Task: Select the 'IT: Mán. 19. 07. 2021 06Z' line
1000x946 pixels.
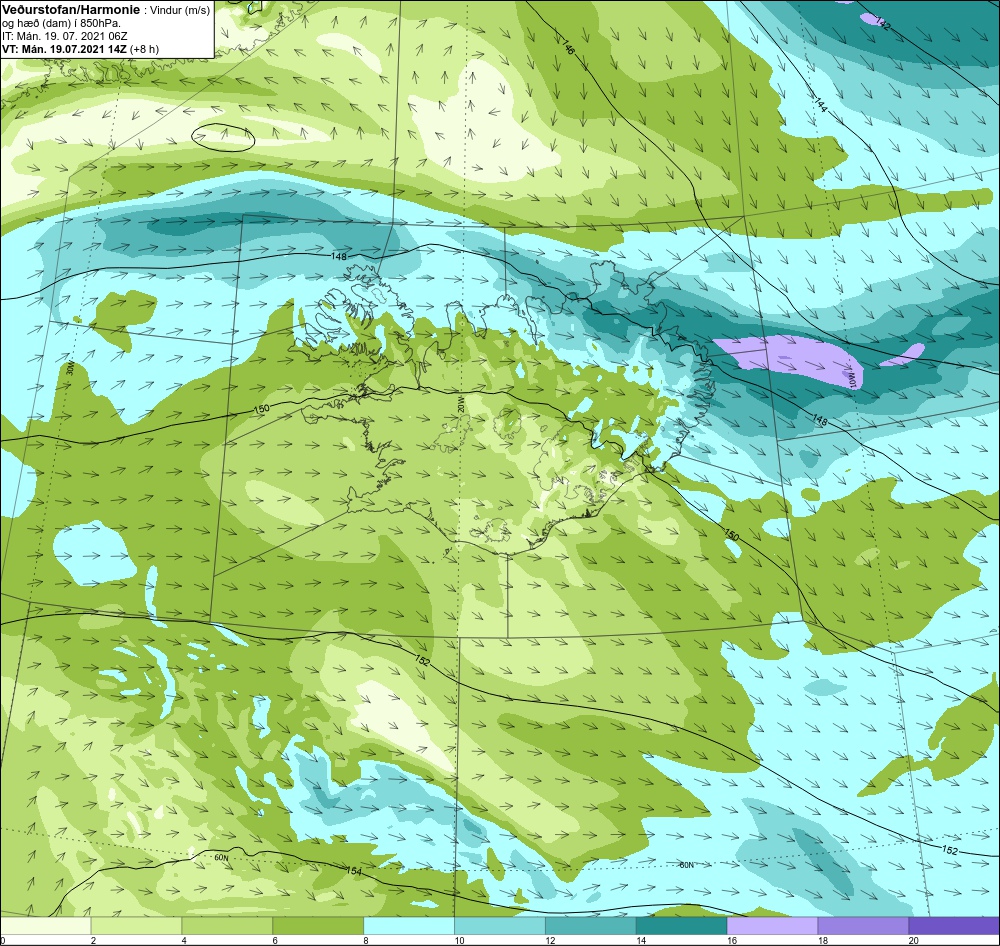Action: point(64,36)
